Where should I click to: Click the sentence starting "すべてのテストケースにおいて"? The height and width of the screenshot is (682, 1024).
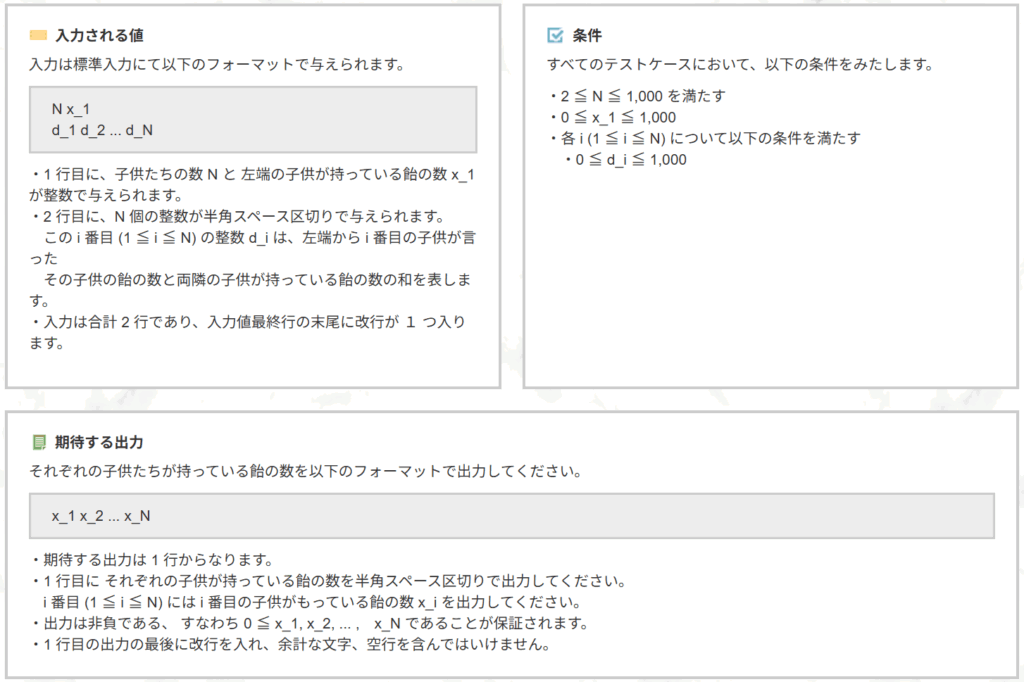click(x=739, y=64)
